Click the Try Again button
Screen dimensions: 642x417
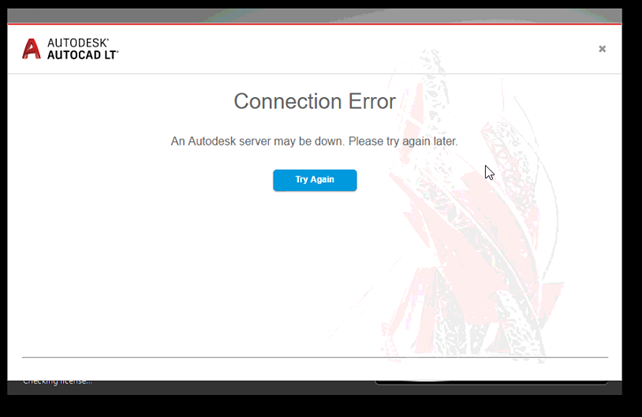(x=315, y=180)
